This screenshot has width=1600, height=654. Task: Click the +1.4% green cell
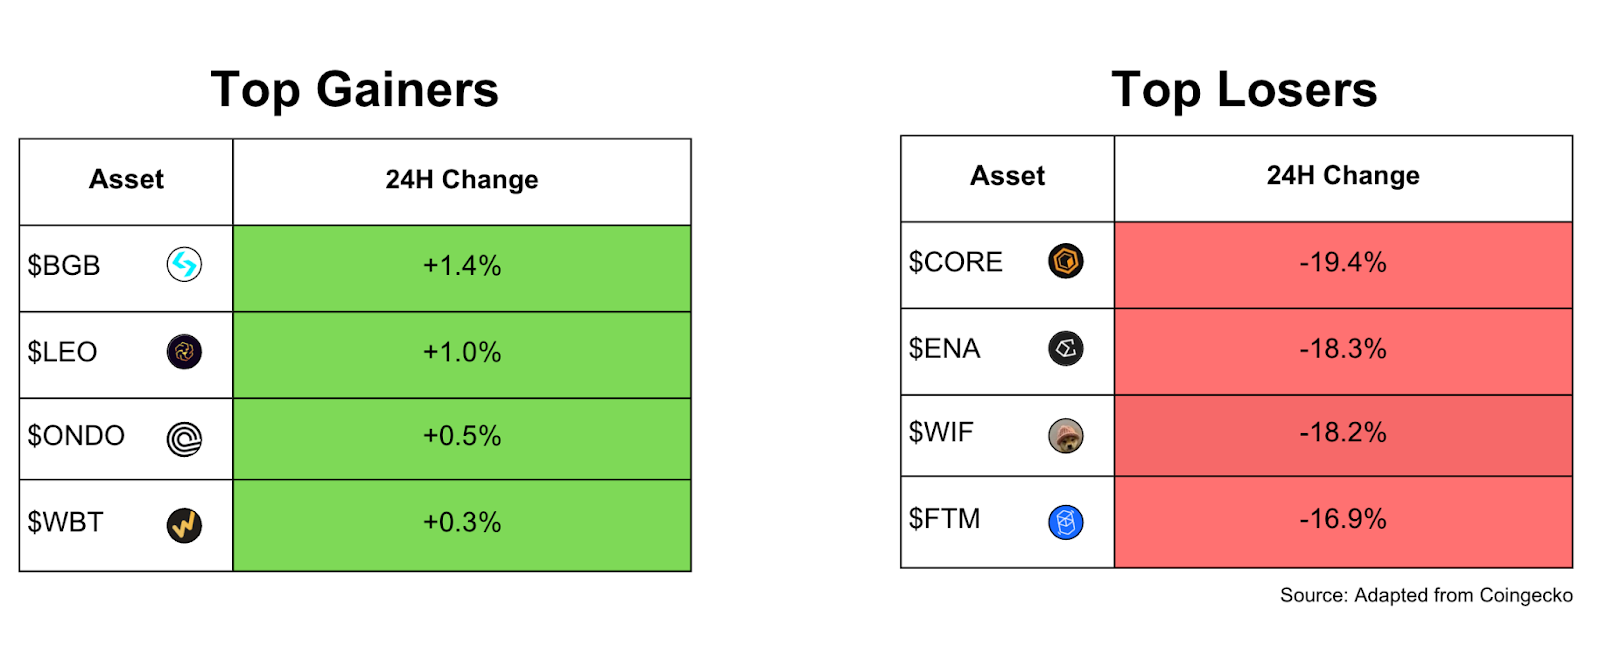[x=462, y=266]
